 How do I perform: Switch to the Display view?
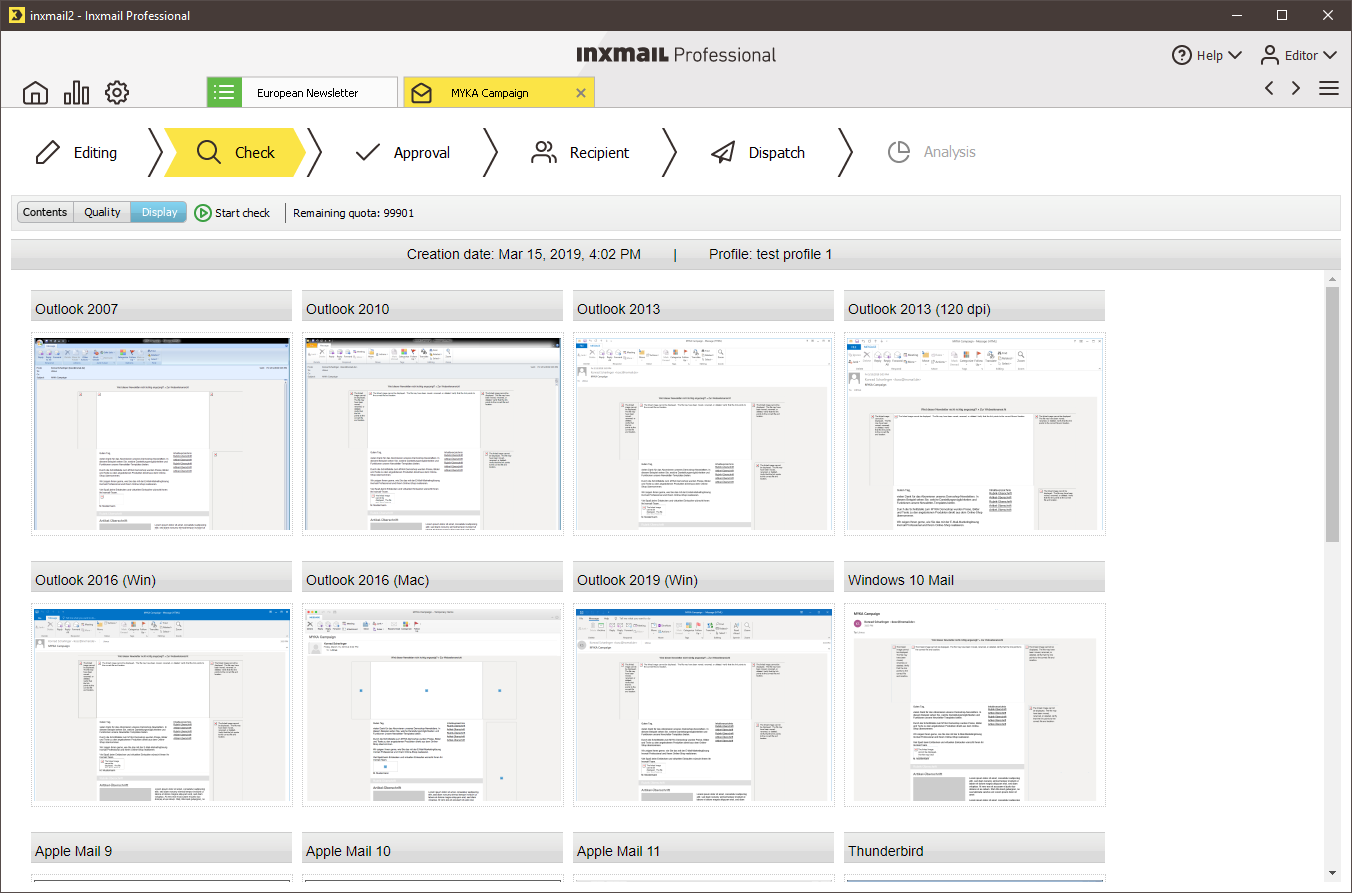(159, 212)
